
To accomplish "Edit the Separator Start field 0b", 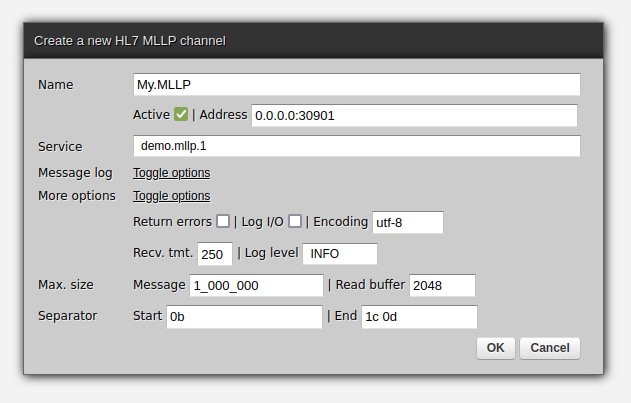I will (244, 317).
